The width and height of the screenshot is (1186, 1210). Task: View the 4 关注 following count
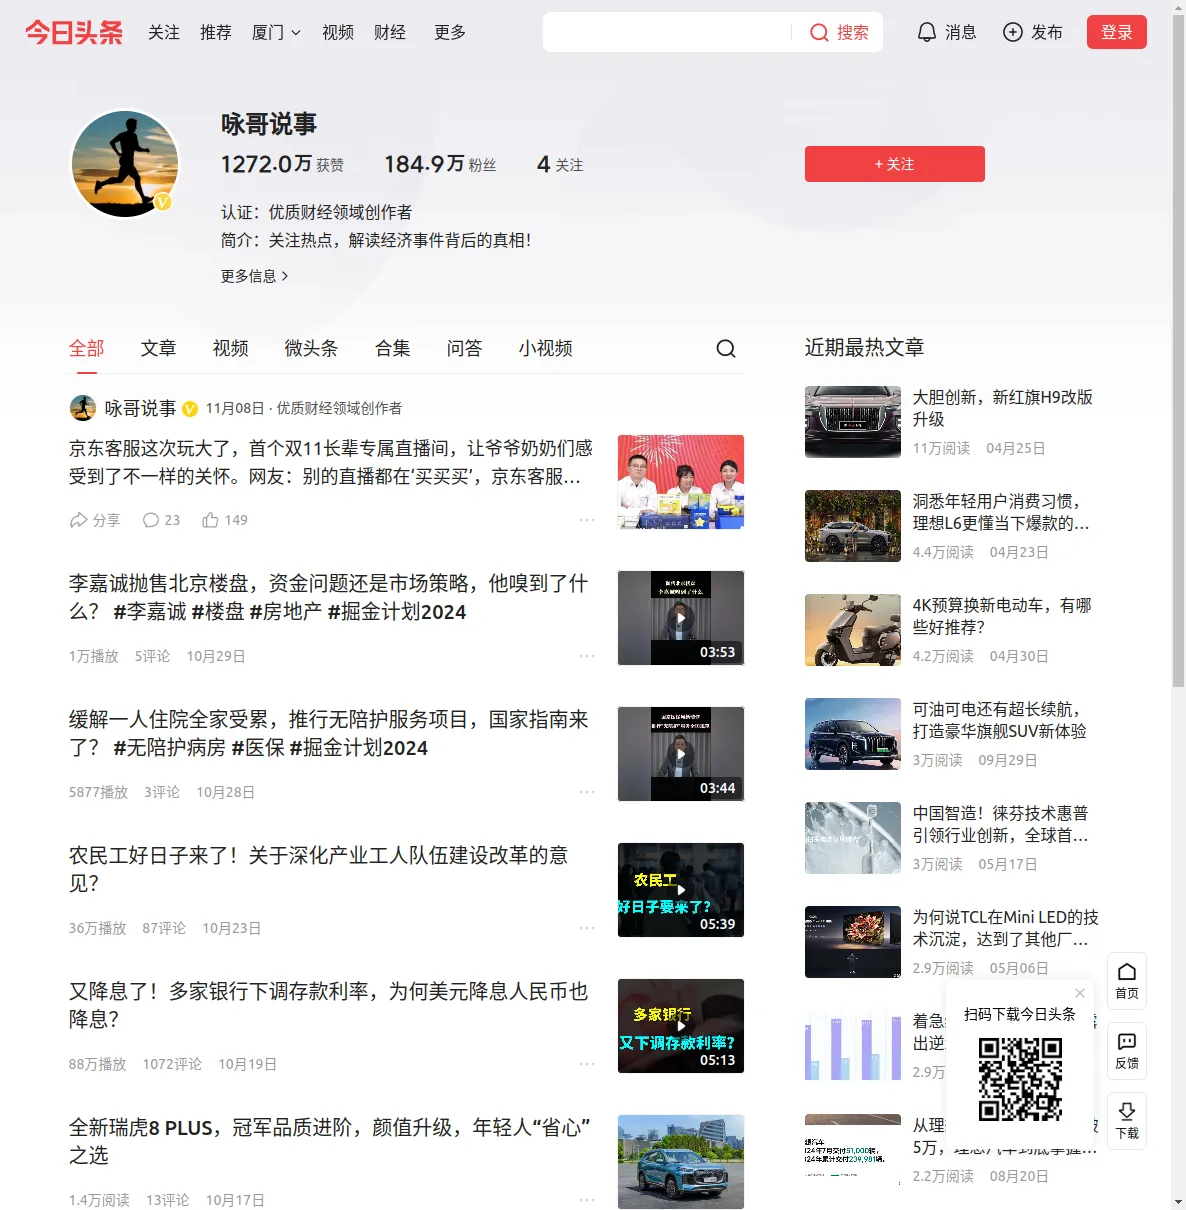(x=560, y=164)
